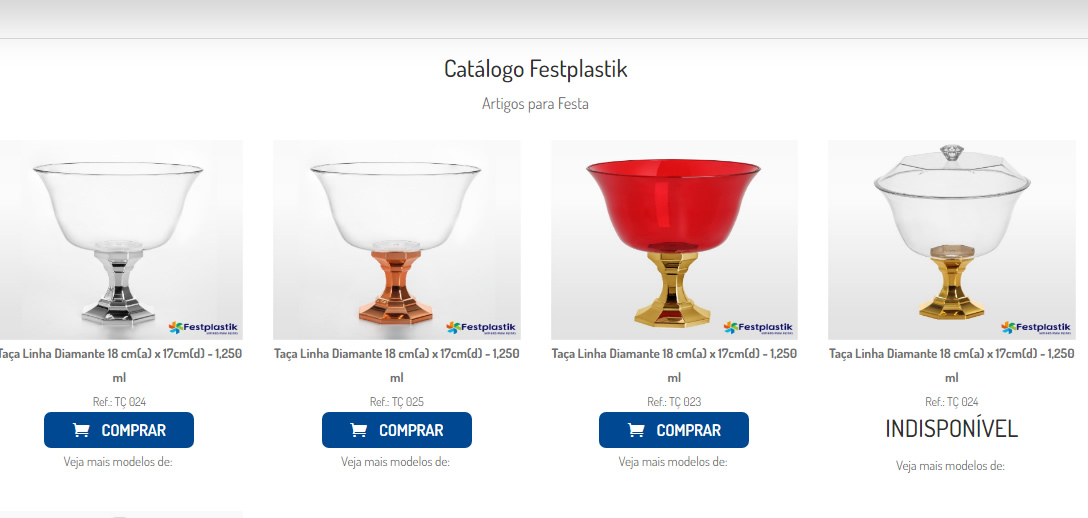
Task: Click the Artigos para Festa subtitle
Action: pyautogui.click(x=536, y=104)
